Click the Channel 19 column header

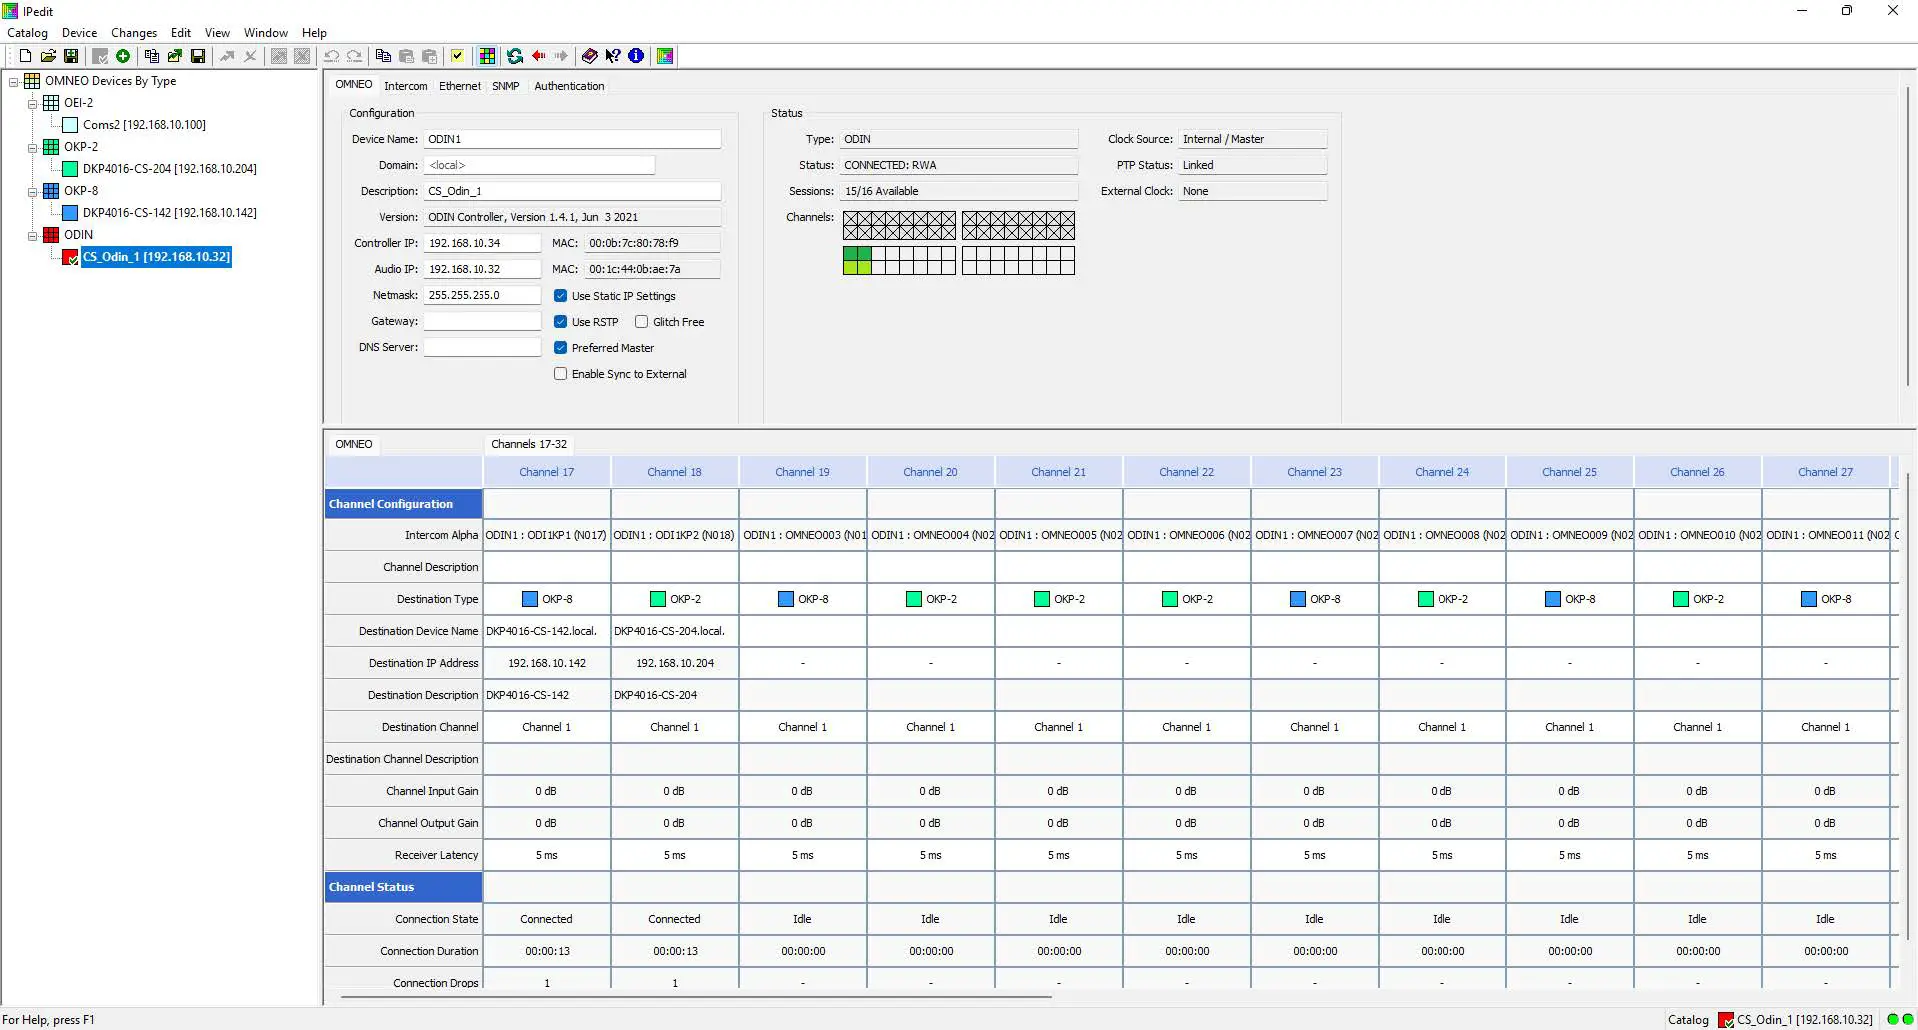pos(802,472)
